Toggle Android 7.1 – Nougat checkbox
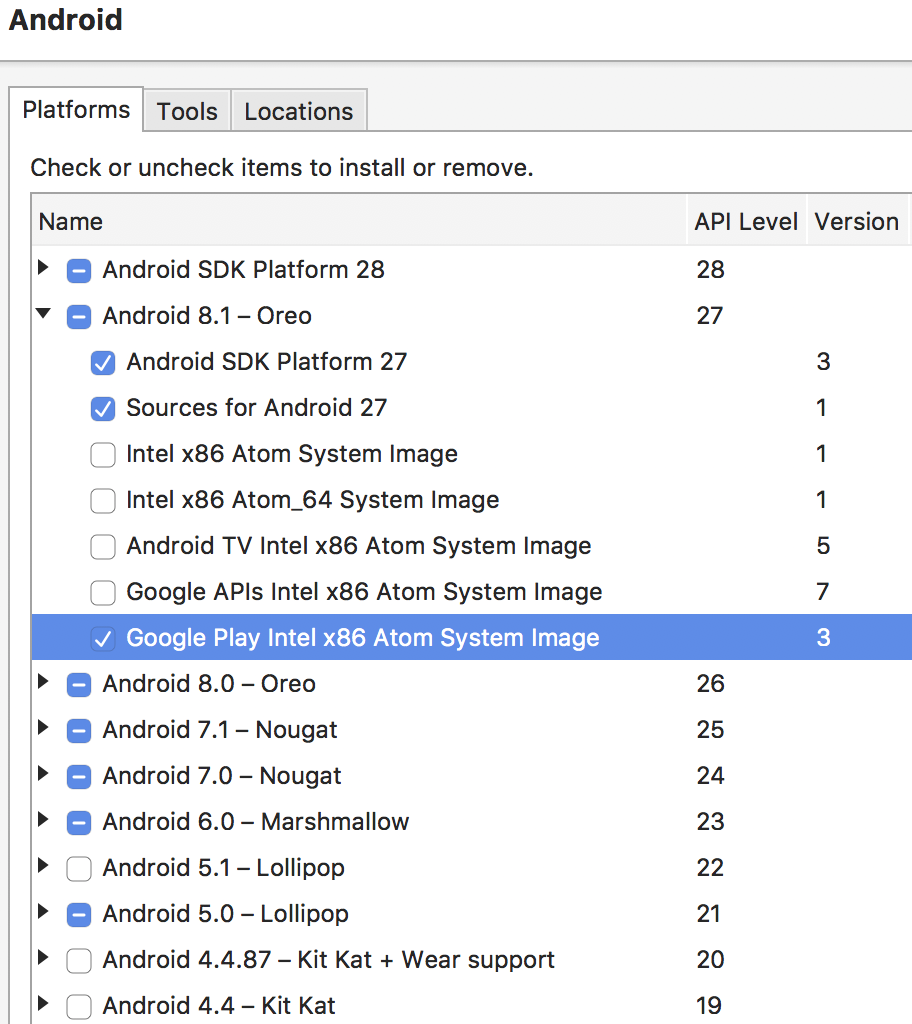 (x=79, y=731)
